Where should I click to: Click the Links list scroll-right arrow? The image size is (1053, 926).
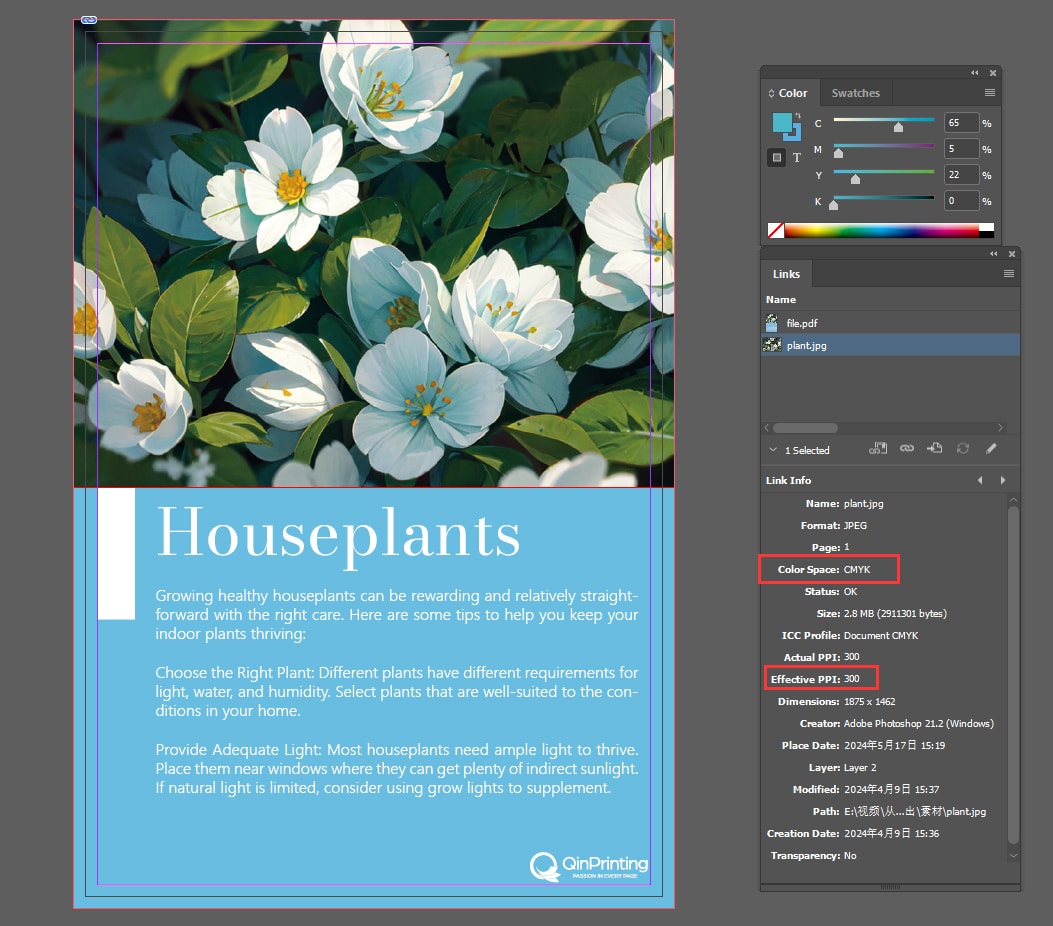[x=1000, y=428]
